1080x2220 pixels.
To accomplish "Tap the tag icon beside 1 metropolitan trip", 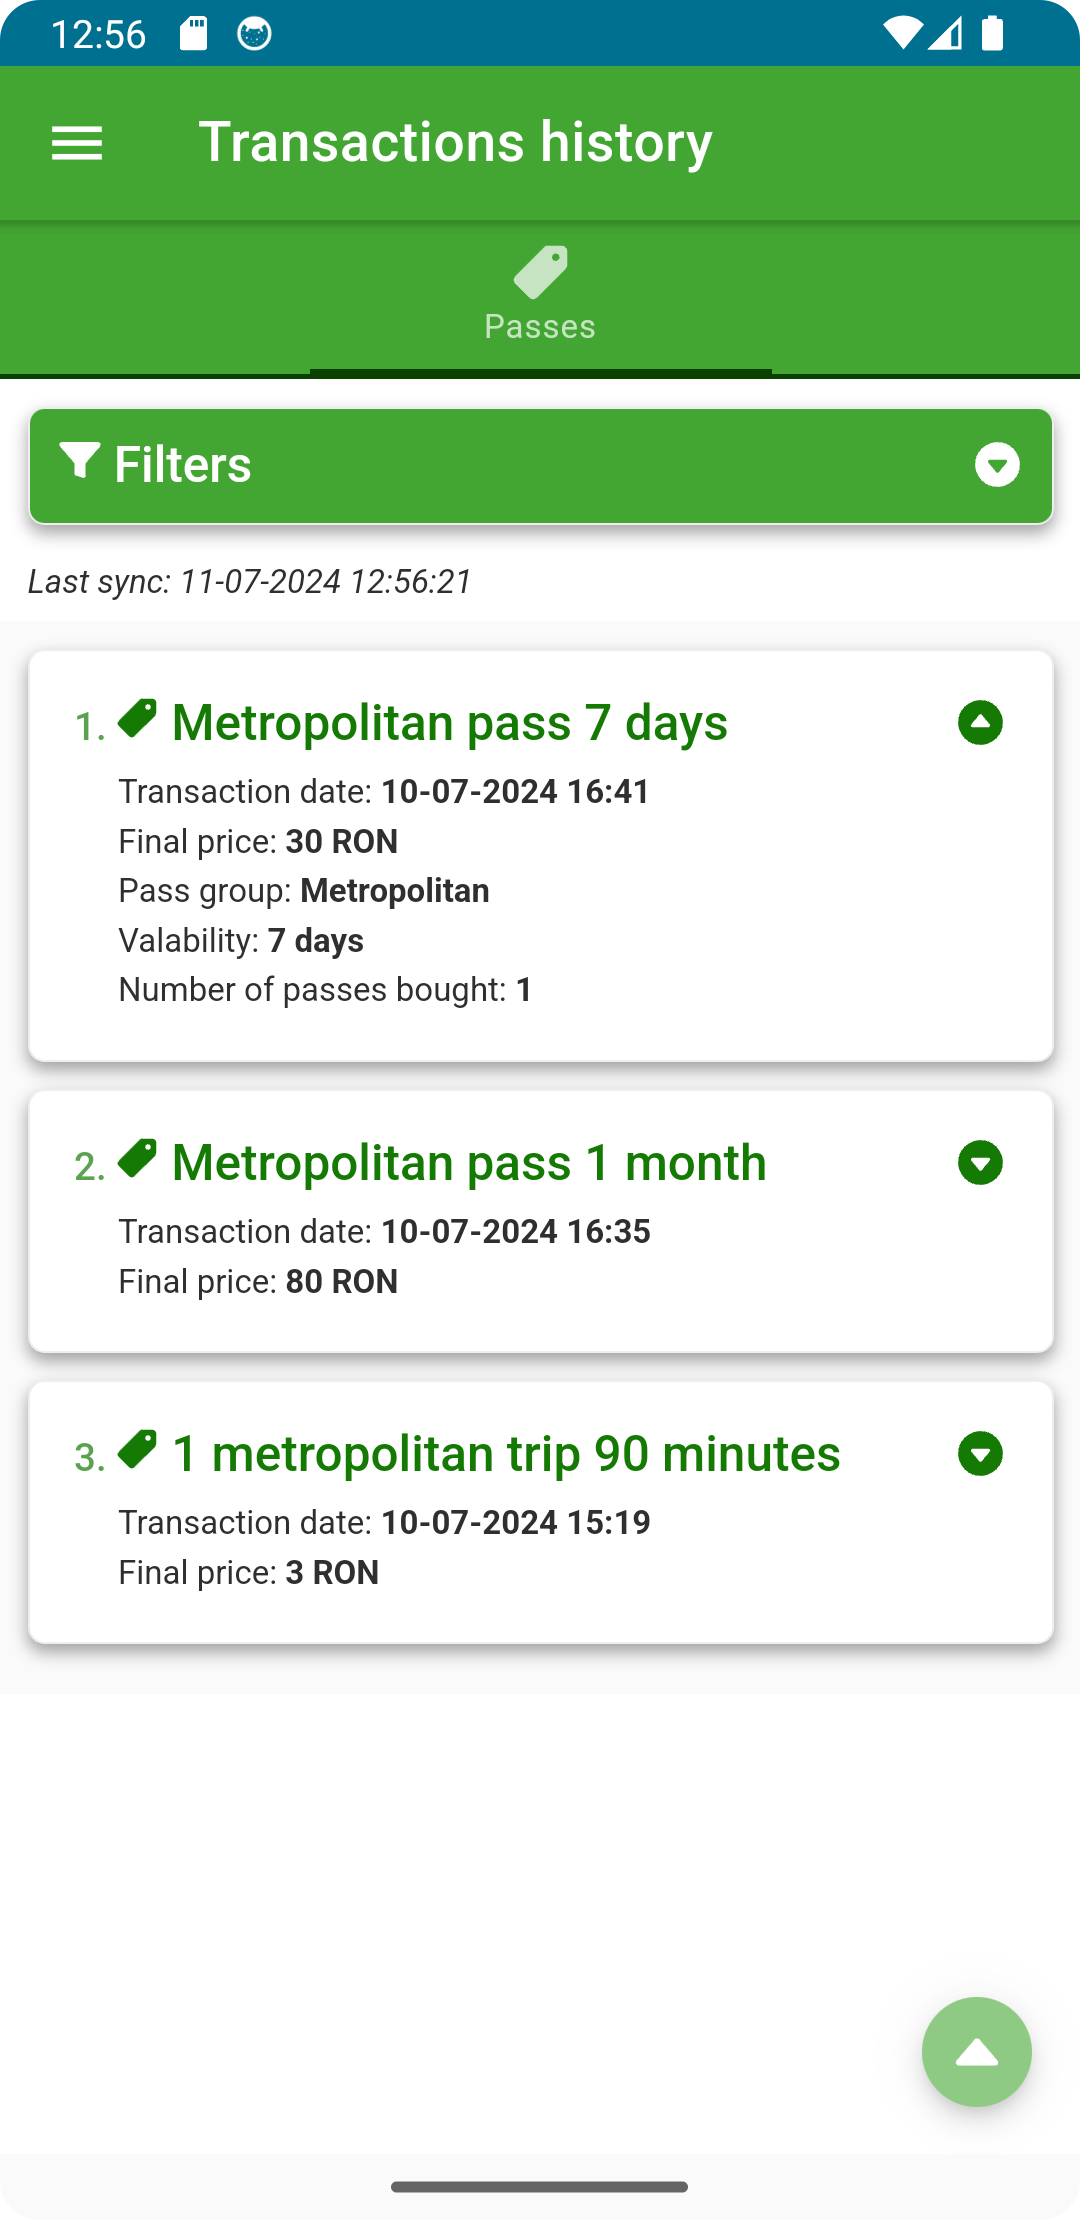I will coord(137,1449).
